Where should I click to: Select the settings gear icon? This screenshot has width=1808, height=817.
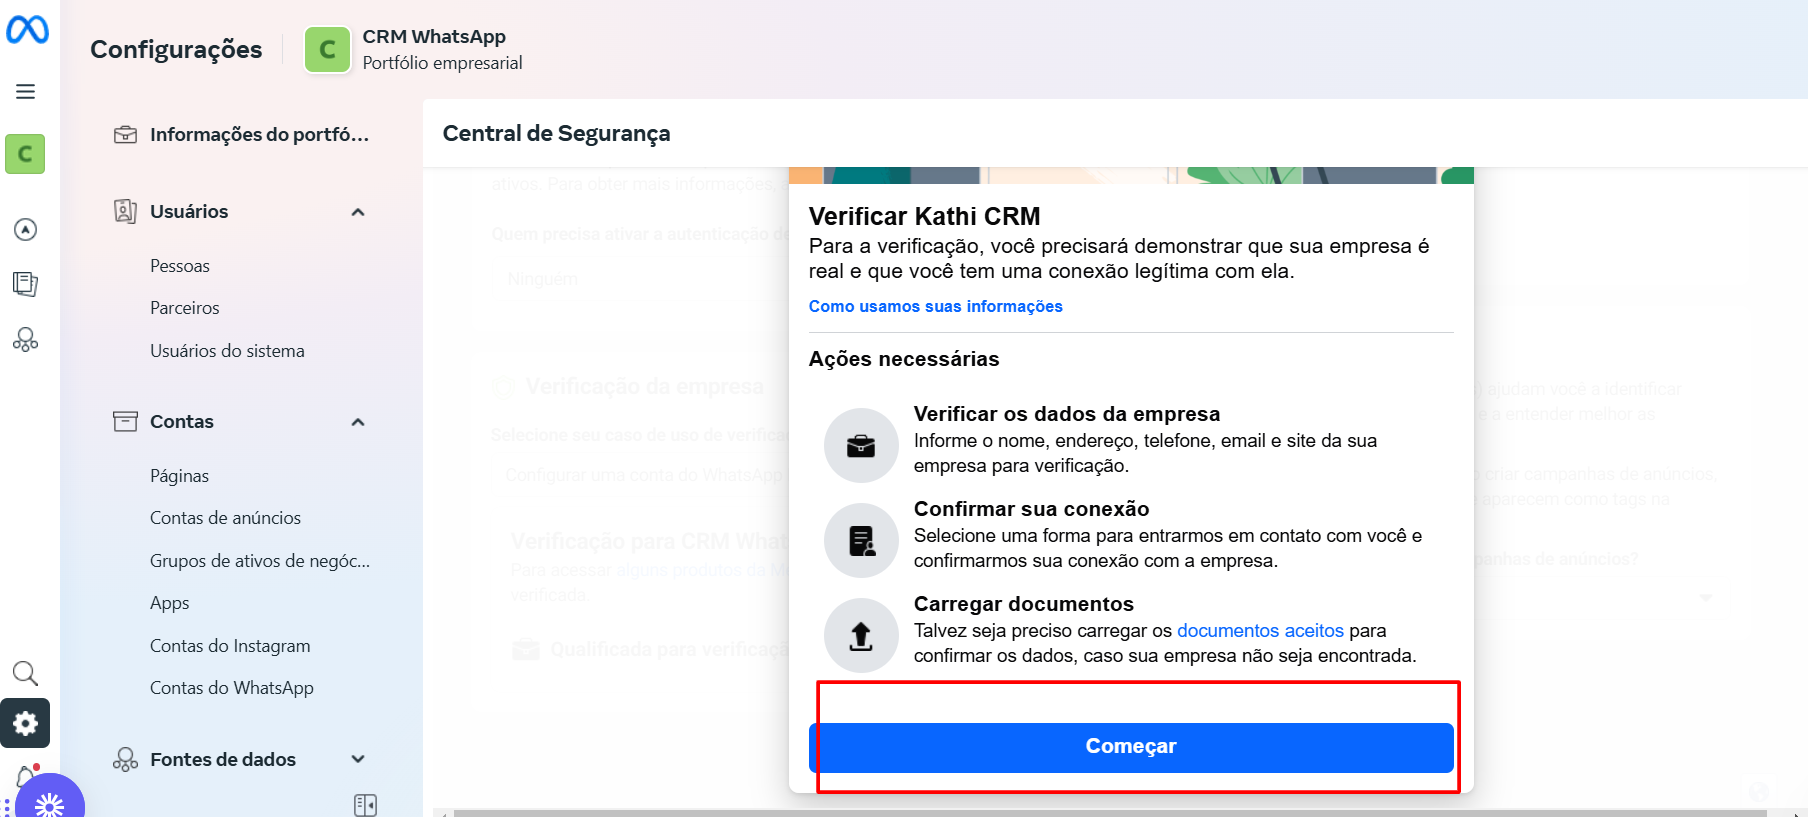[x=25, y=723]
